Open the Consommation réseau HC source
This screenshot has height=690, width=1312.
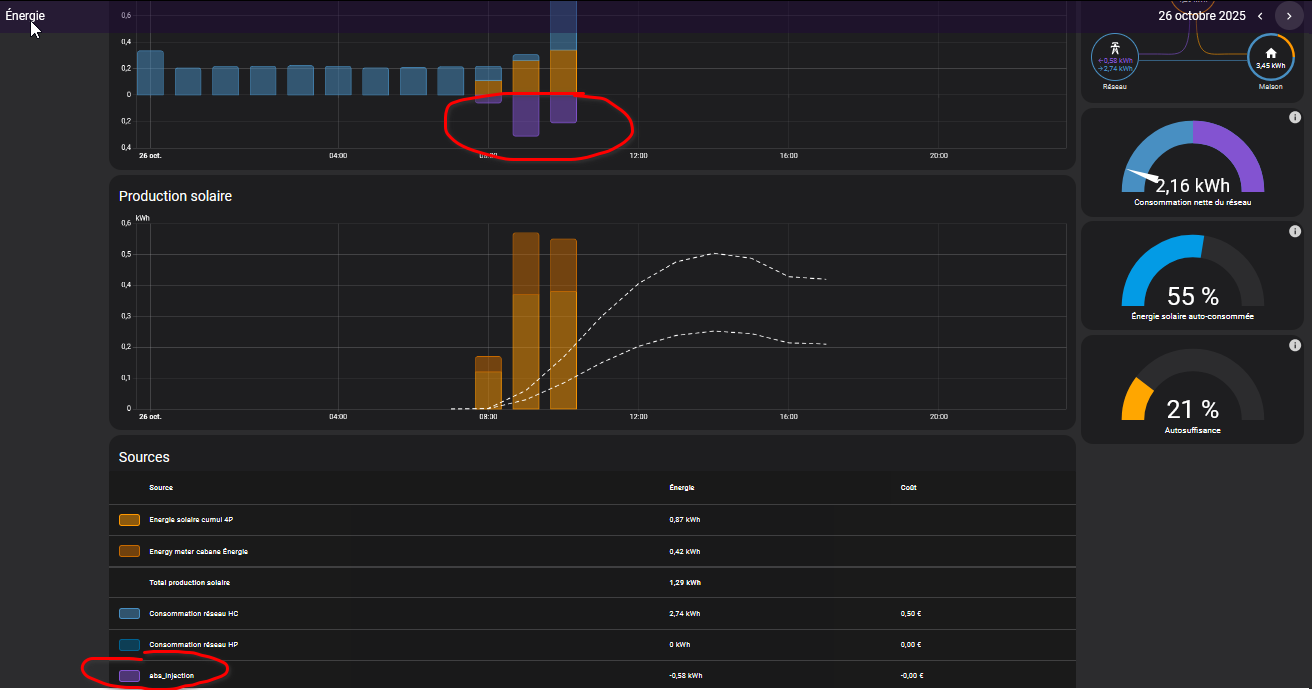194,613
